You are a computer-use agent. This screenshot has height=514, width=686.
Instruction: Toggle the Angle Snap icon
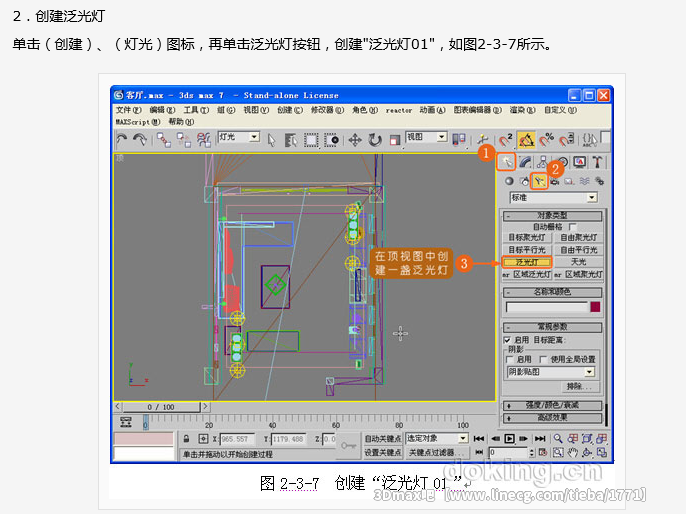pyautogui.click(x=526, y=140)
